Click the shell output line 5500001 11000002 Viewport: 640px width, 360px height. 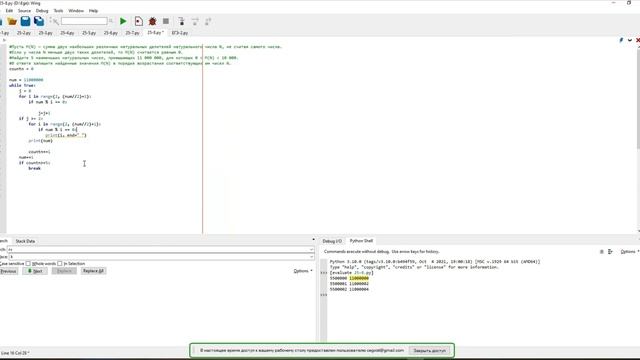(x=349, y=284)
